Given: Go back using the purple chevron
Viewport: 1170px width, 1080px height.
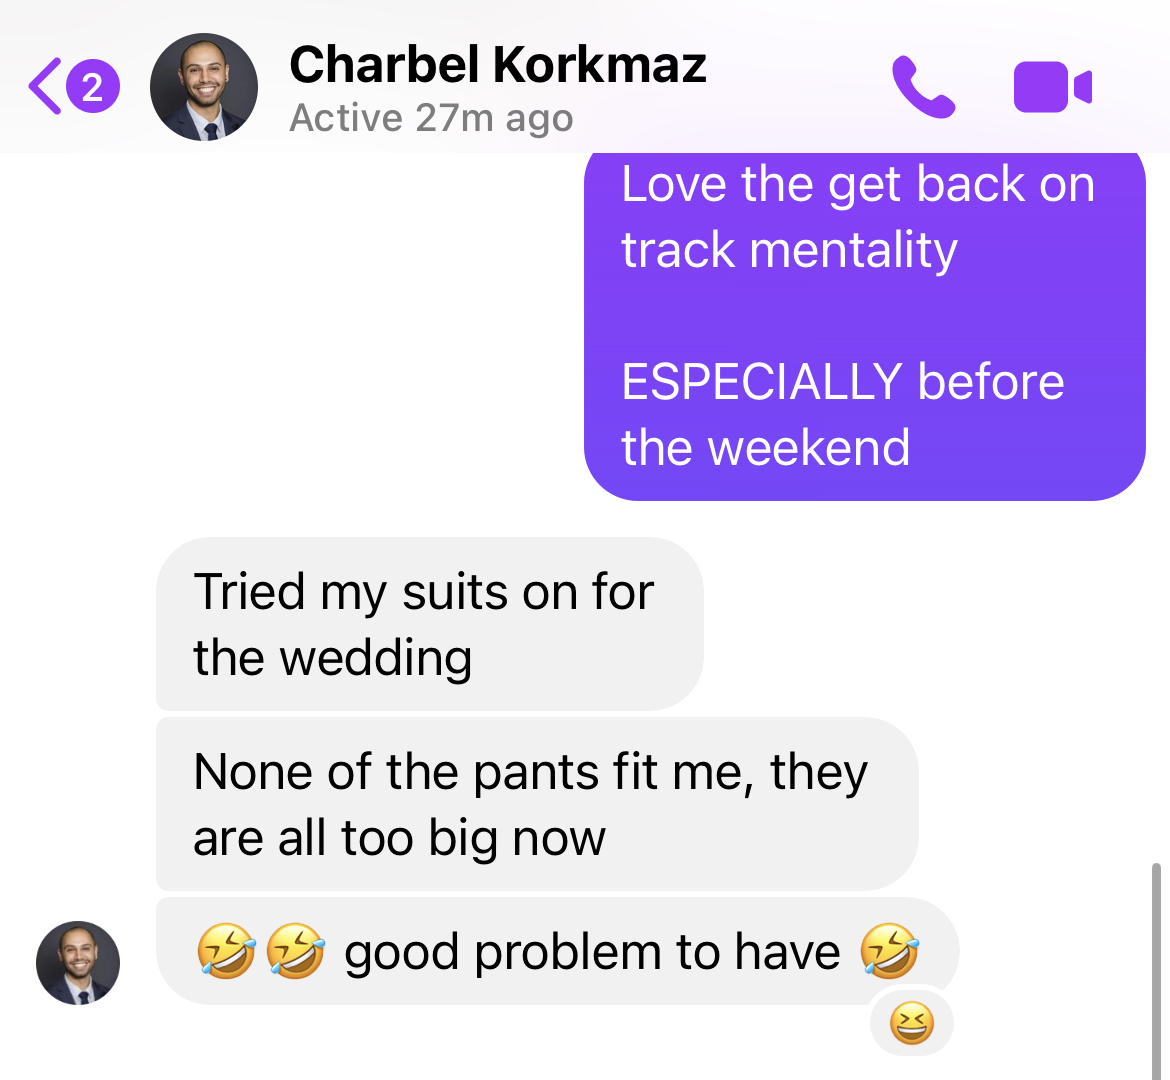Looking at the screenshot, I should [x=45, y=87].
